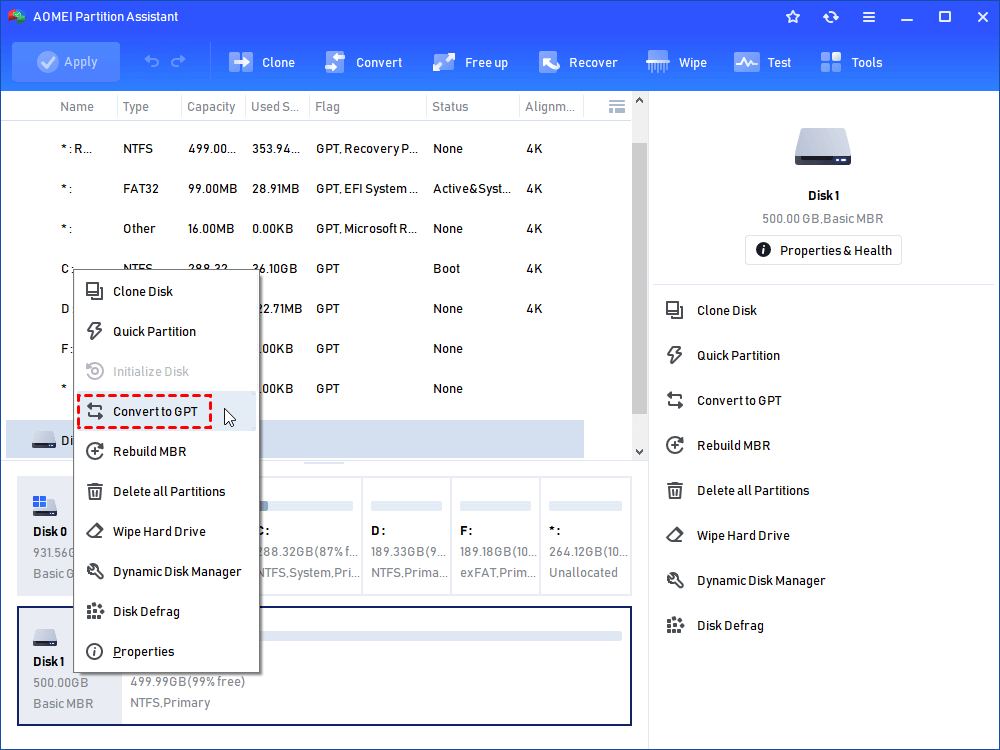Image resolution: width=1000 pixels, height=750 pixels.
Task: Select the D: 189.33GB partition block
Action: coord(406,536)
